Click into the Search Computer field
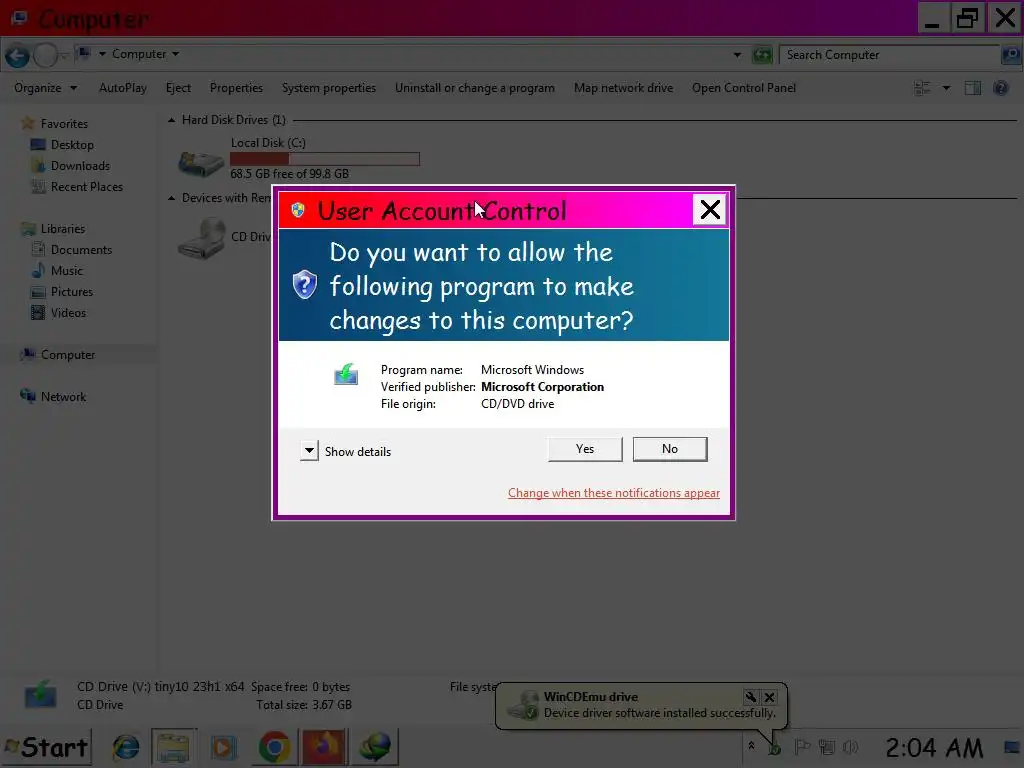This screenshot has height=768, width=1024. pos(889,55)
